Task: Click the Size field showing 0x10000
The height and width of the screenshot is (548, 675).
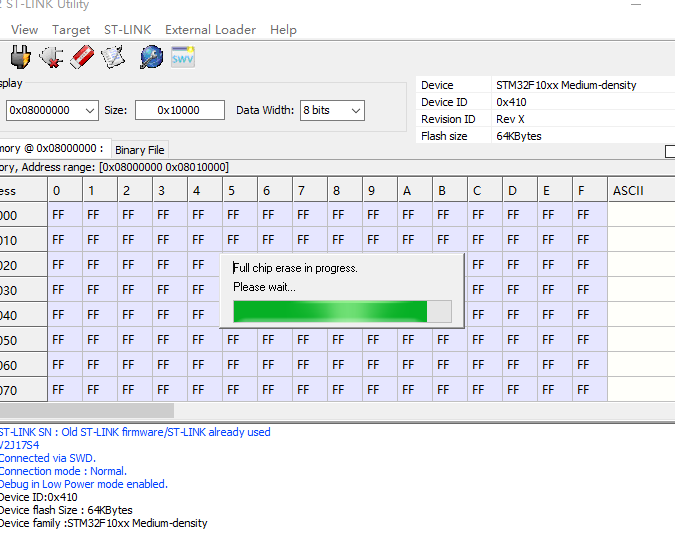Action: click(180, 110)
